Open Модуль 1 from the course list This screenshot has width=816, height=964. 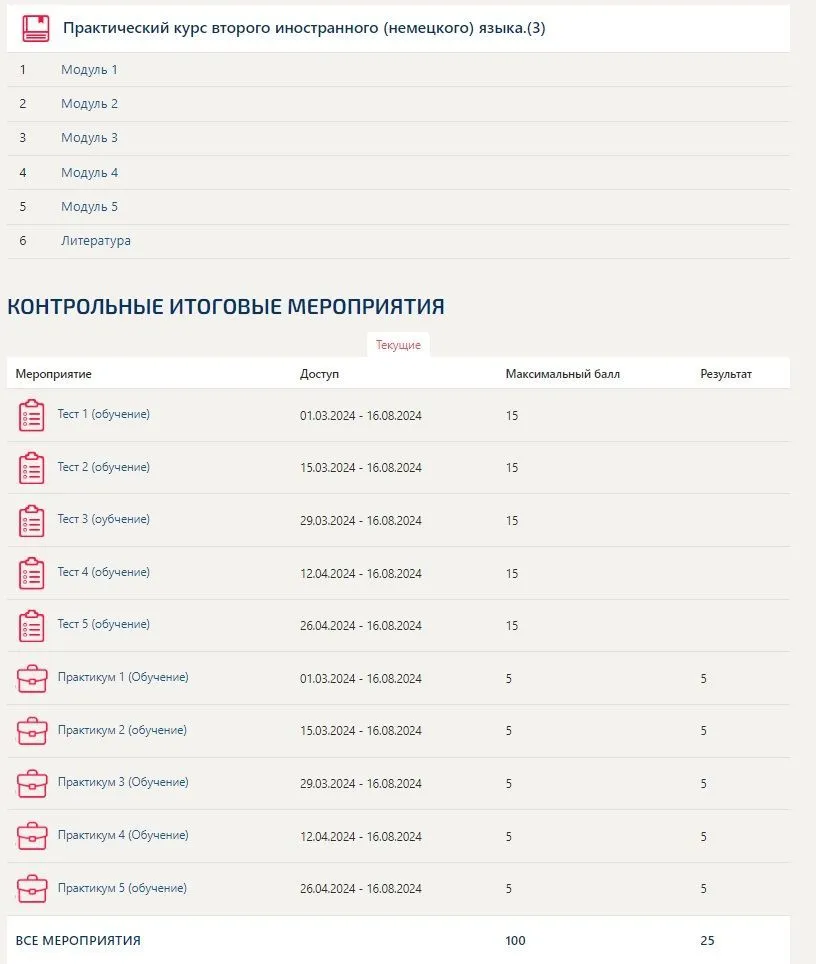(89, 70)
